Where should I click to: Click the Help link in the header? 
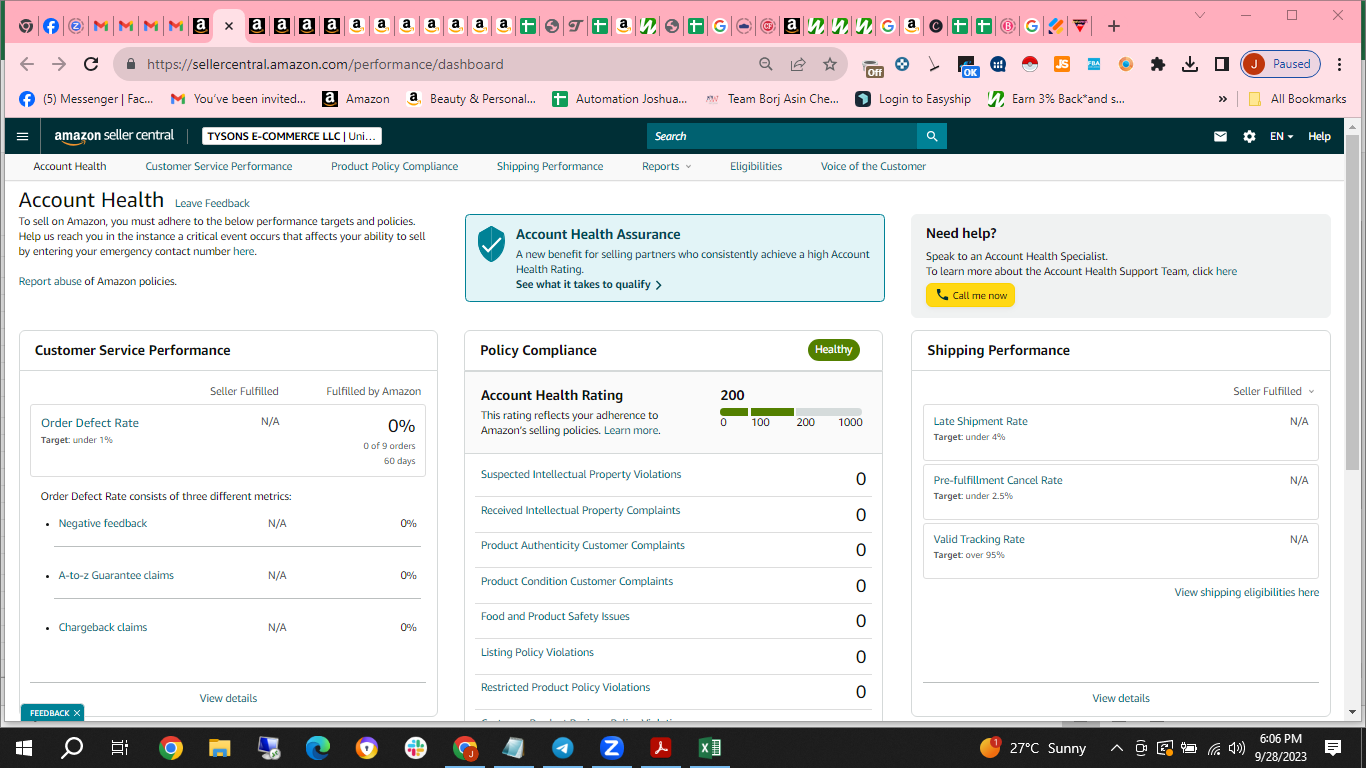tap(1319, 136)
